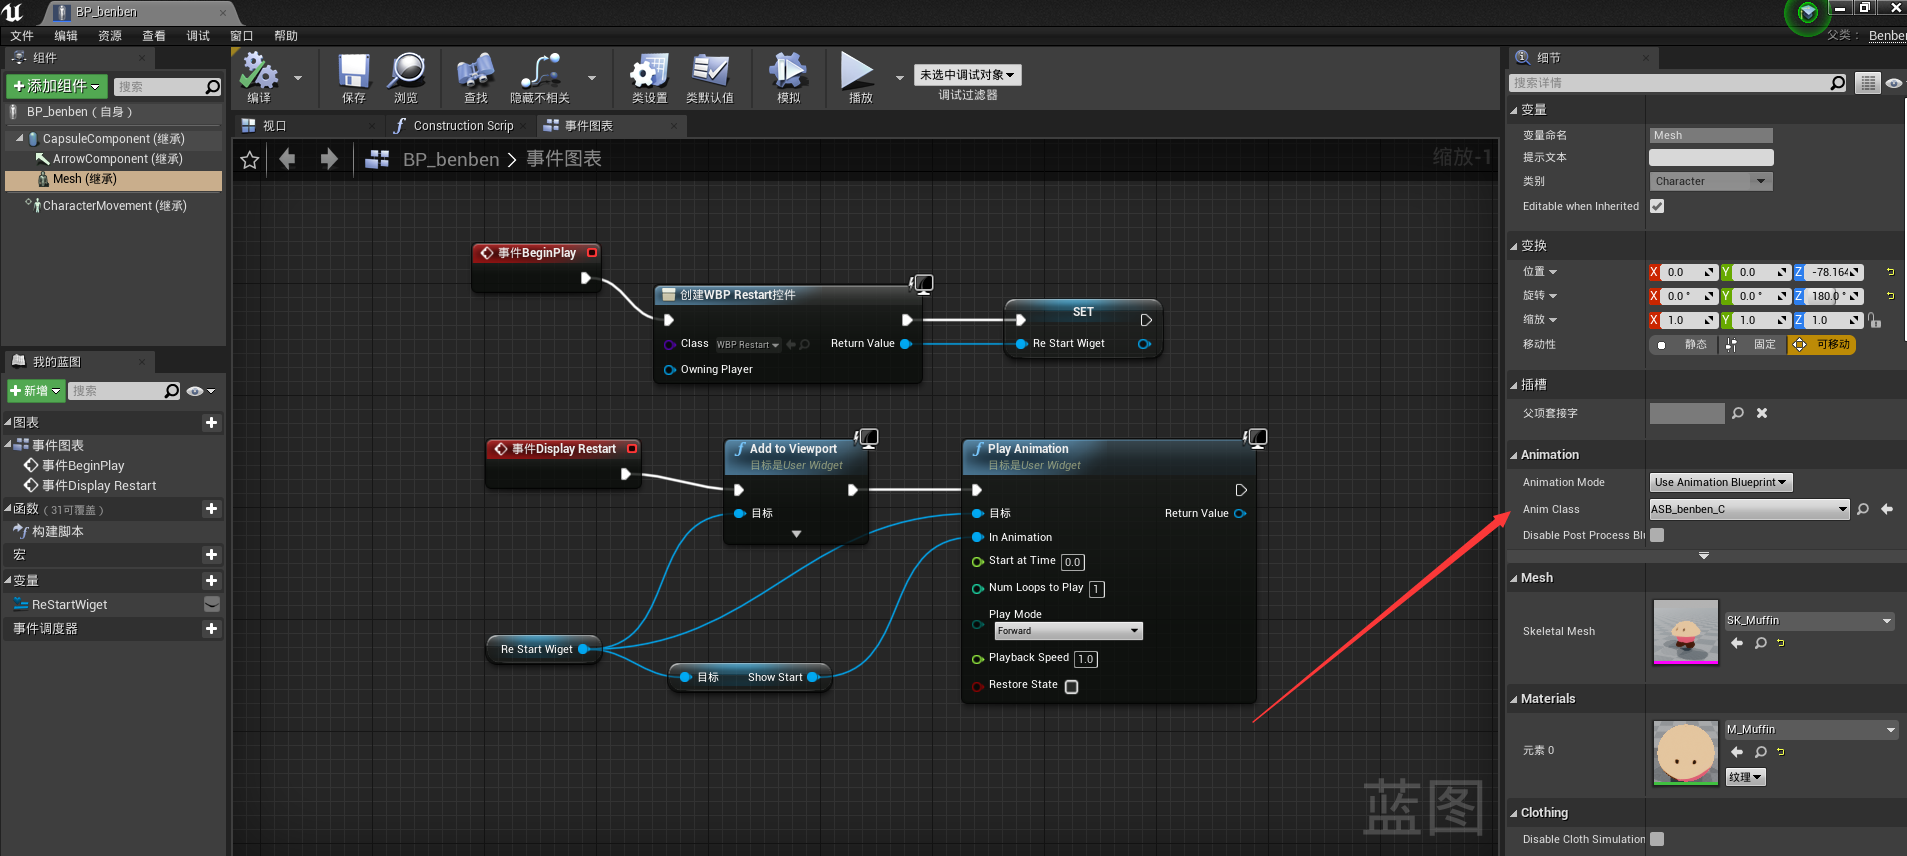Add new macro with 宏 plus icon
1907x856 pixels.
click(x=211, y=555)
